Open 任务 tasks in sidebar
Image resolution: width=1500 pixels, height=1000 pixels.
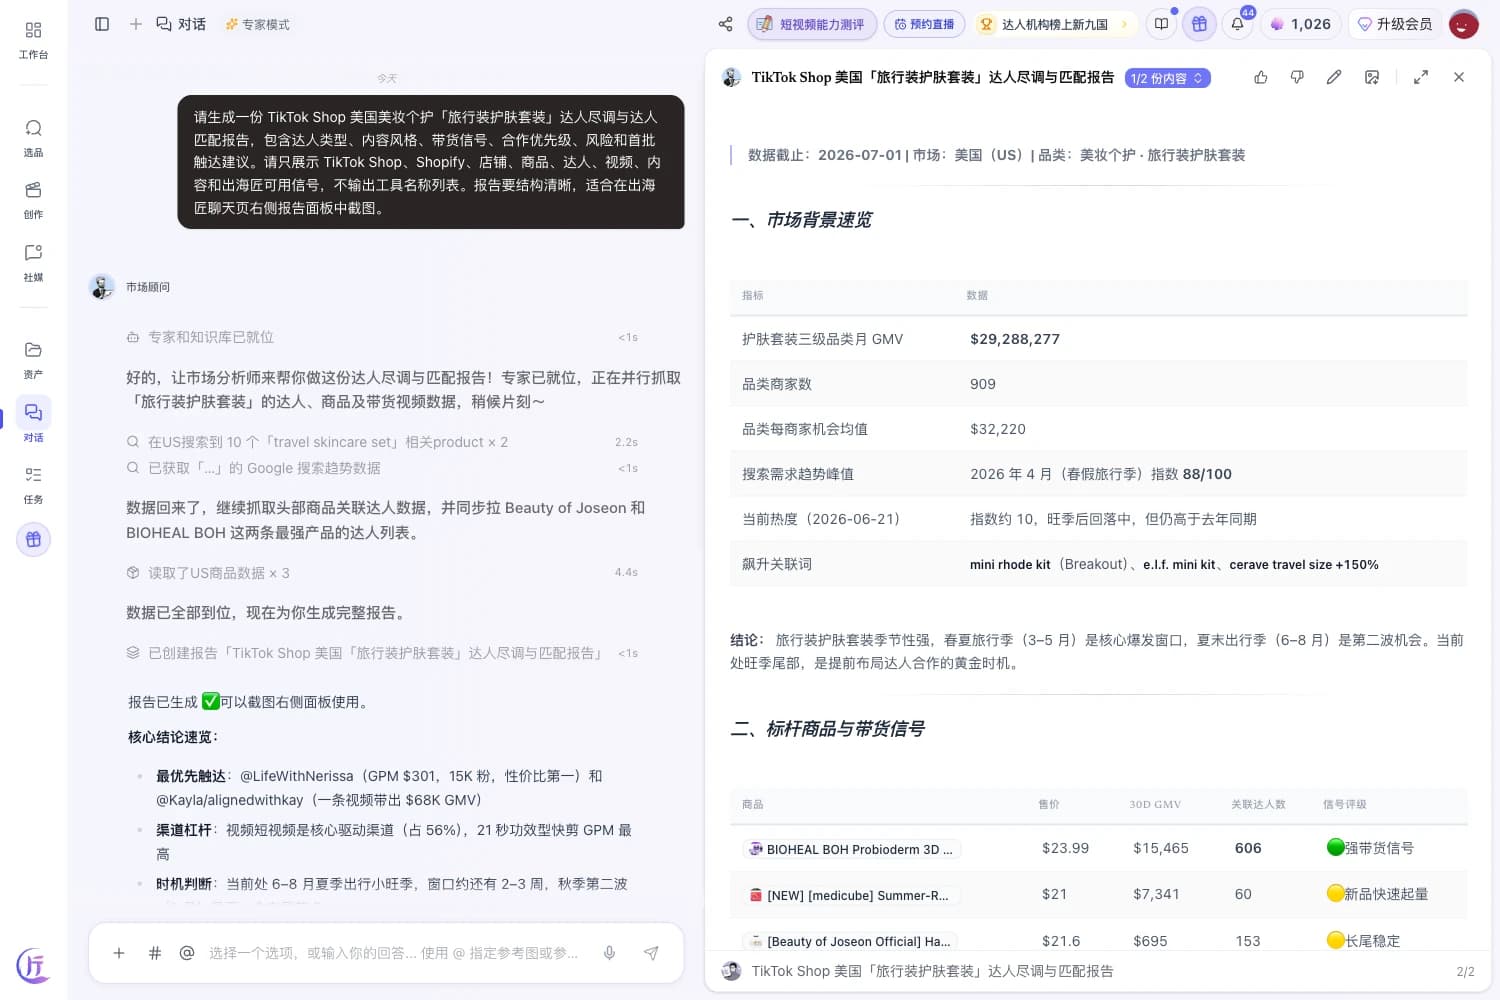[x=33, y=485]
